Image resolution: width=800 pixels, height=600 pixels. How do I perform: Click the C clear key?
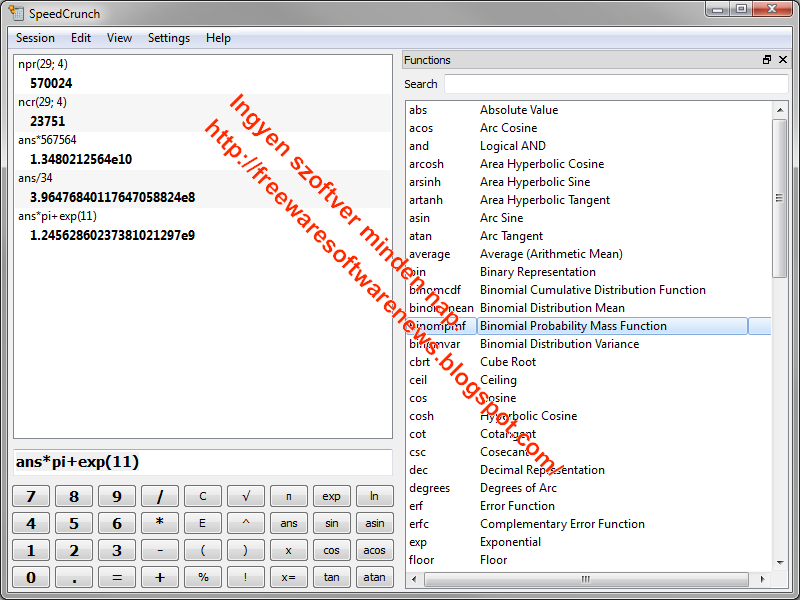203,496
